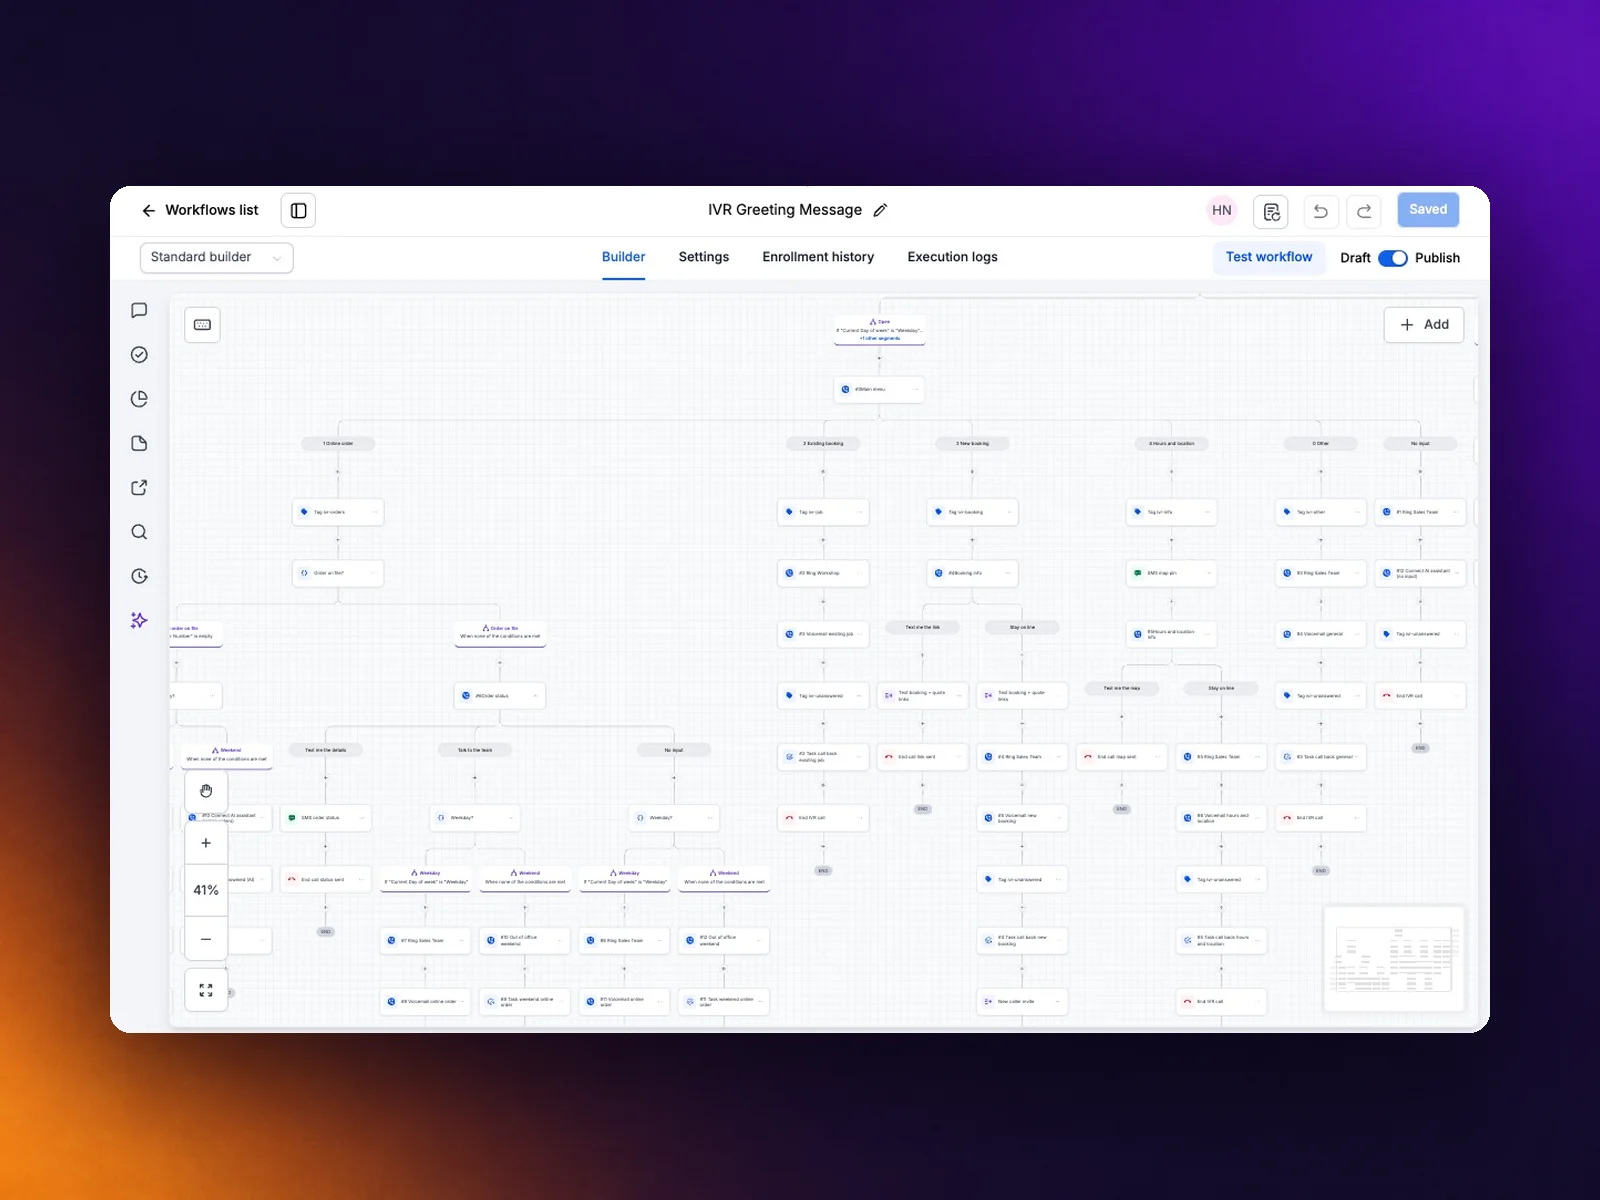Image resolution: width=1600 pixels, height=1200 pixels.
Task: Open the comments chat icon in sidebar
Action: pos(139,310)
